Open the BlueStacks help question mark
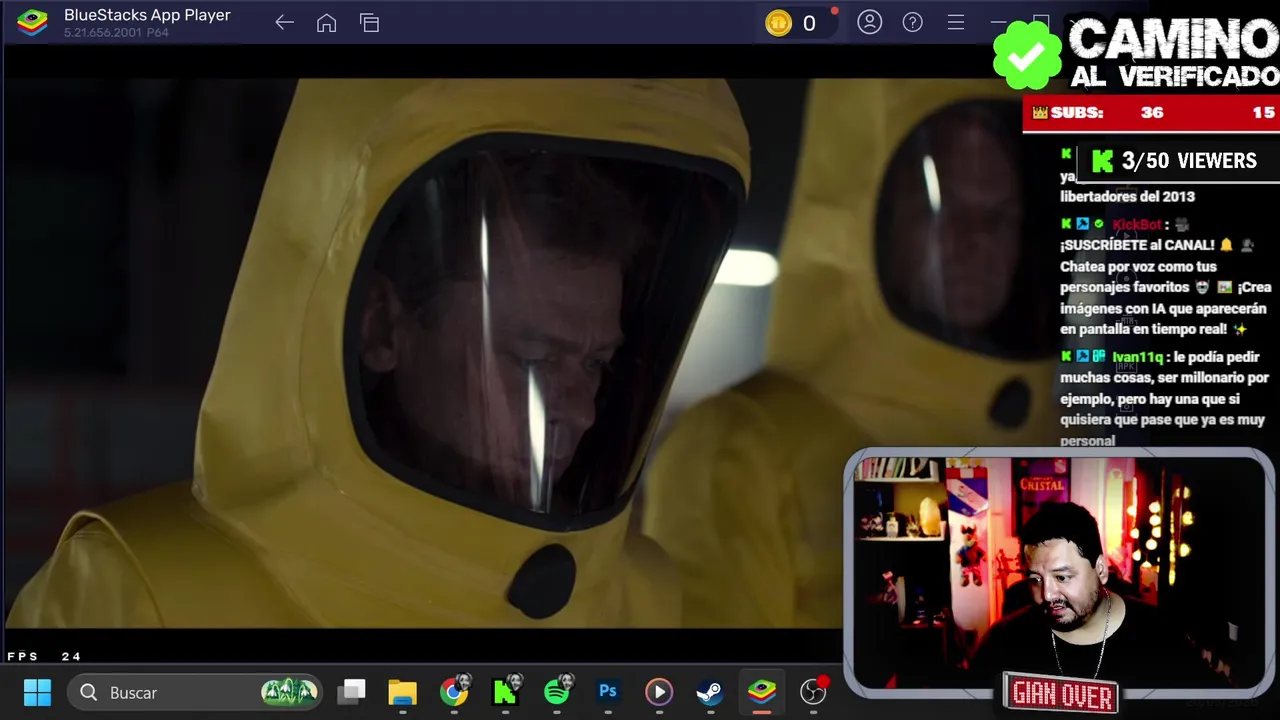The width and height of the screenshot is (1280, 720). pyautogui.click(x=913, y=22)
